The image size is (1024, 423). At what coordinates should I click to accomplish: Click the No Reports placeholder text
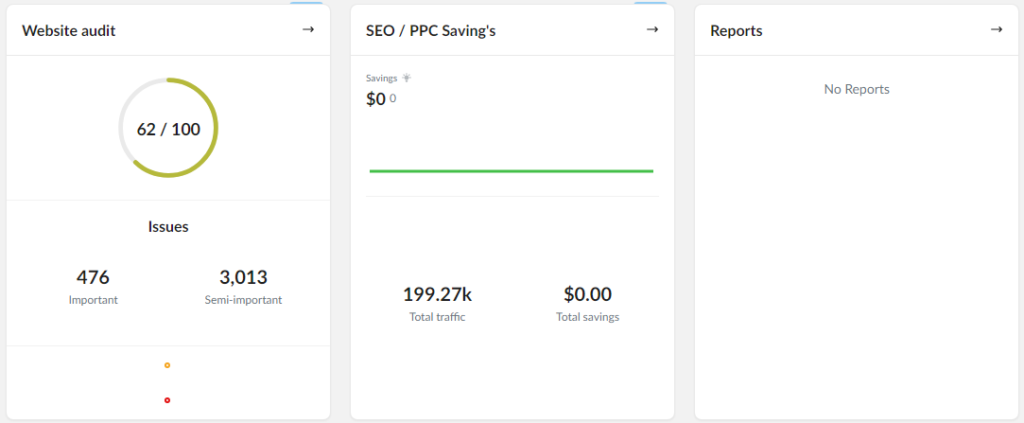tap(857, 89)
